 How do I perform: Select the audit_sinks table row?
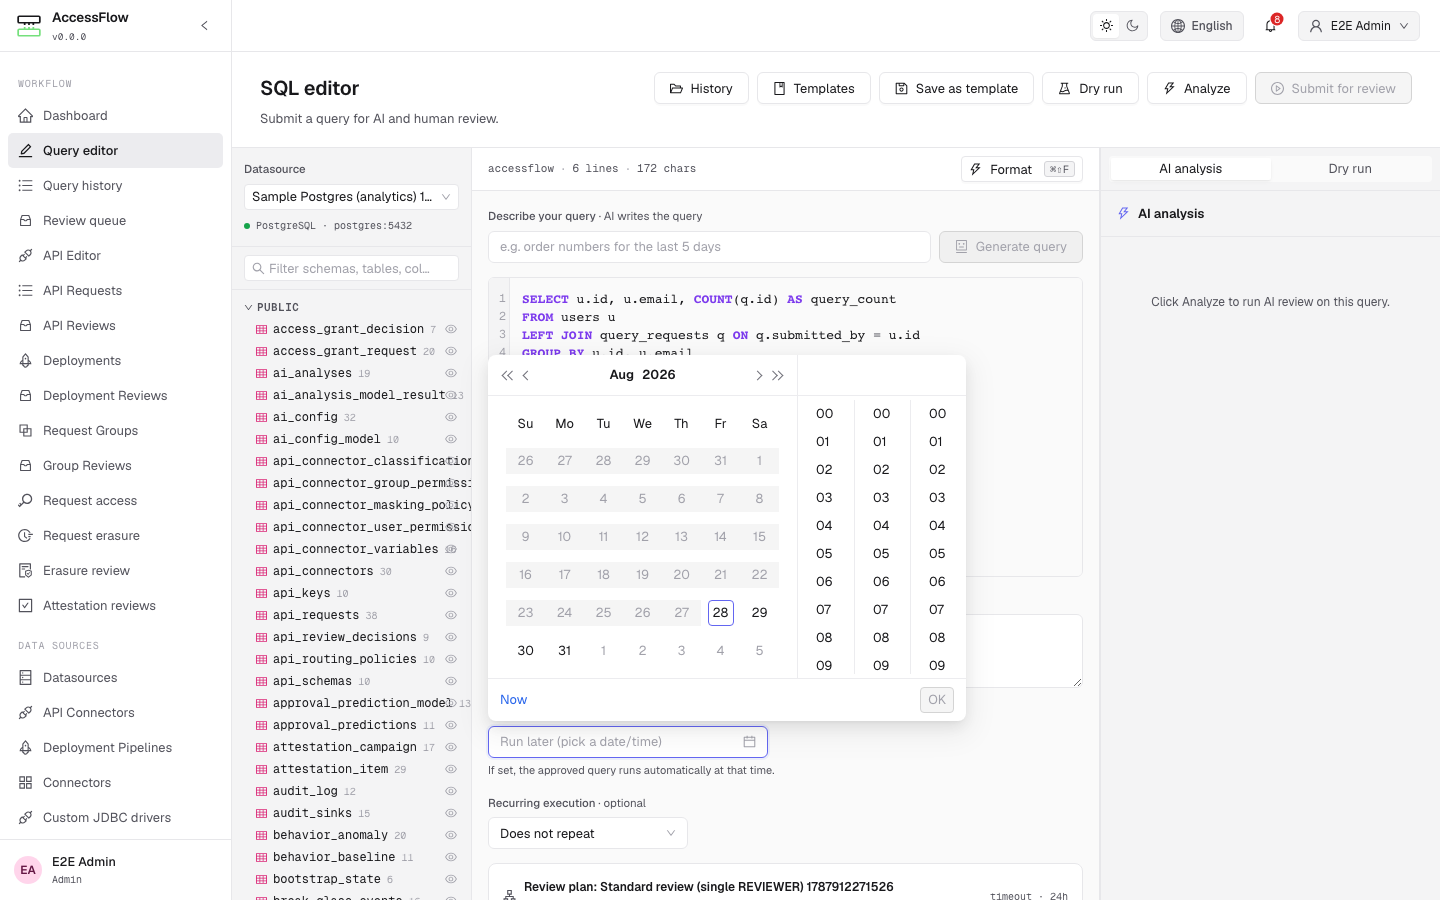[351, 813]
